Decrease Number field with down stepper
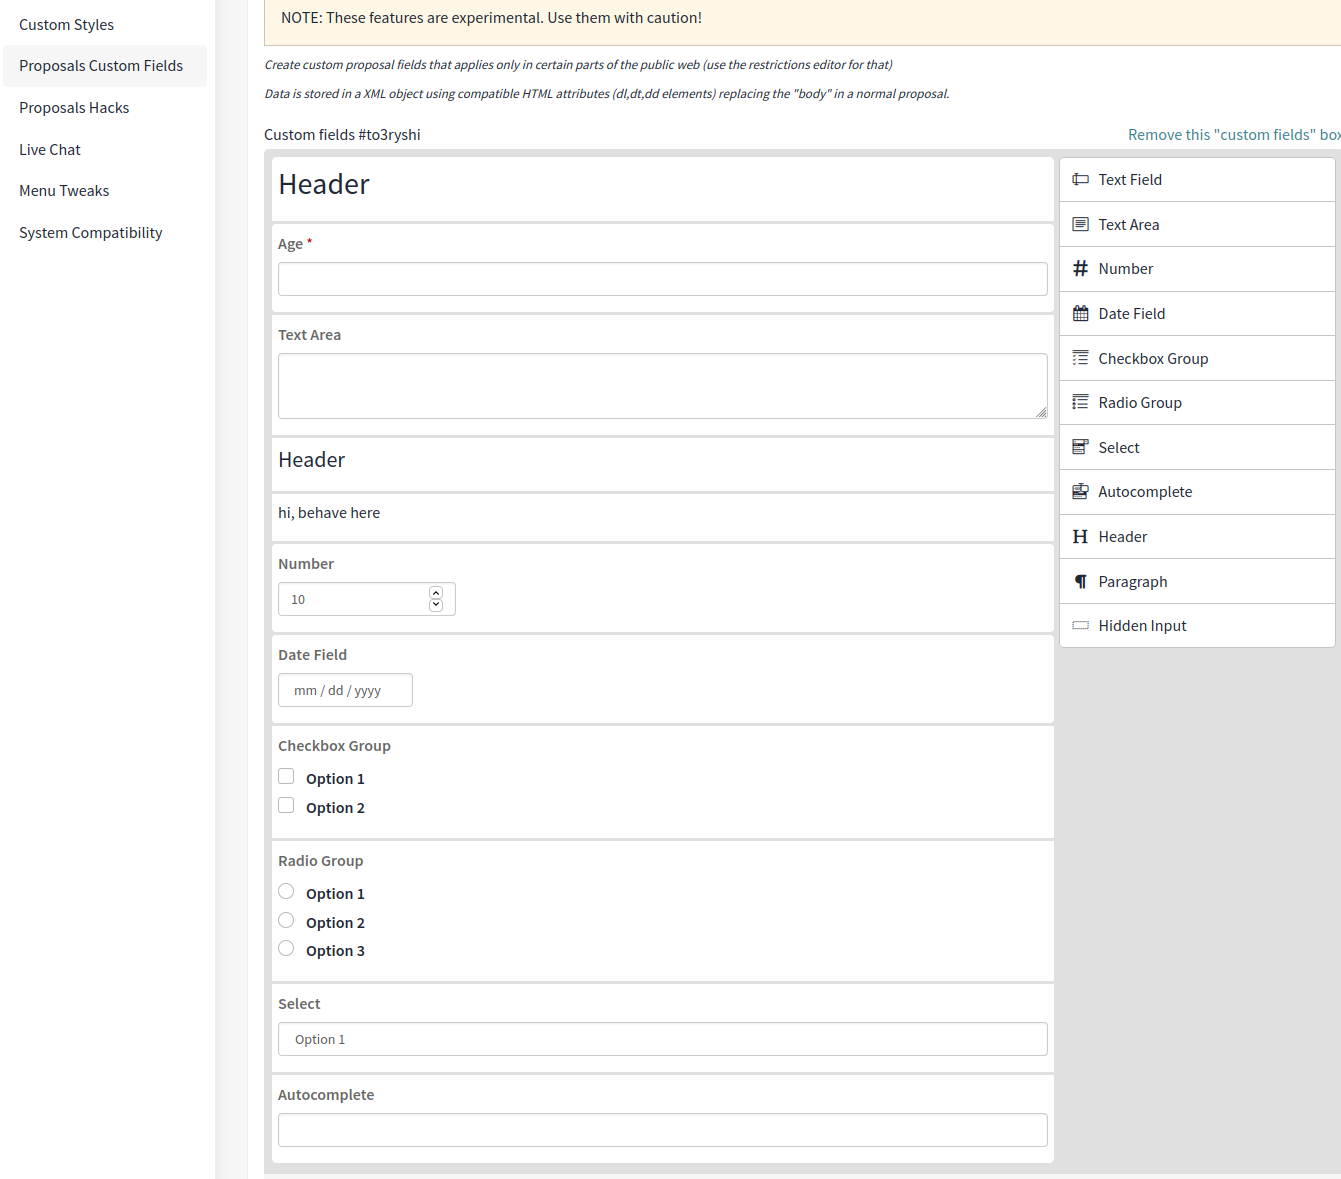 tap(436, 605)
